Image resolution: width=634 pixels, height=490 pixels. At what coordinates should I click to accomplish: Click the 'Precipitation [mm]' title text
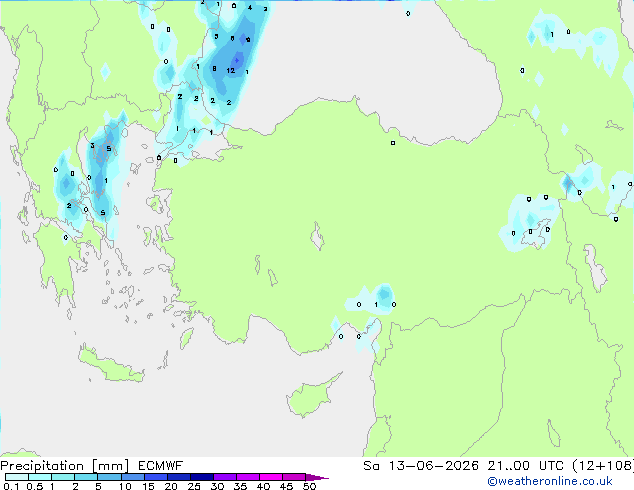pos(65,466)
